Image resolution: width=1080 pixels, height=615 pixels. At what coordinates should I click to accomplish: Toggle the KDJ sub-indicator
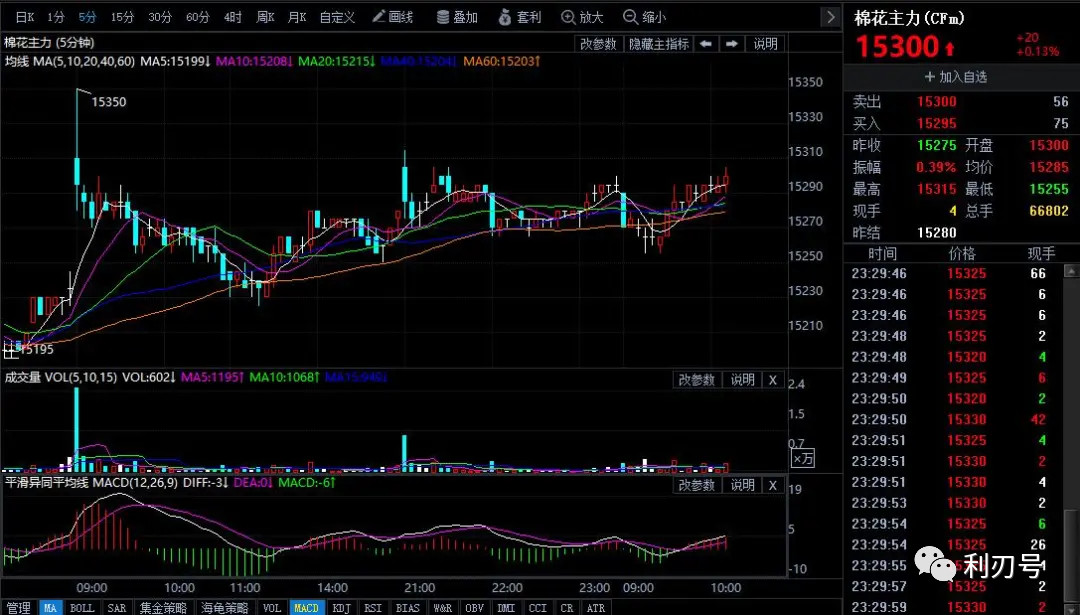tap(341, 607)
